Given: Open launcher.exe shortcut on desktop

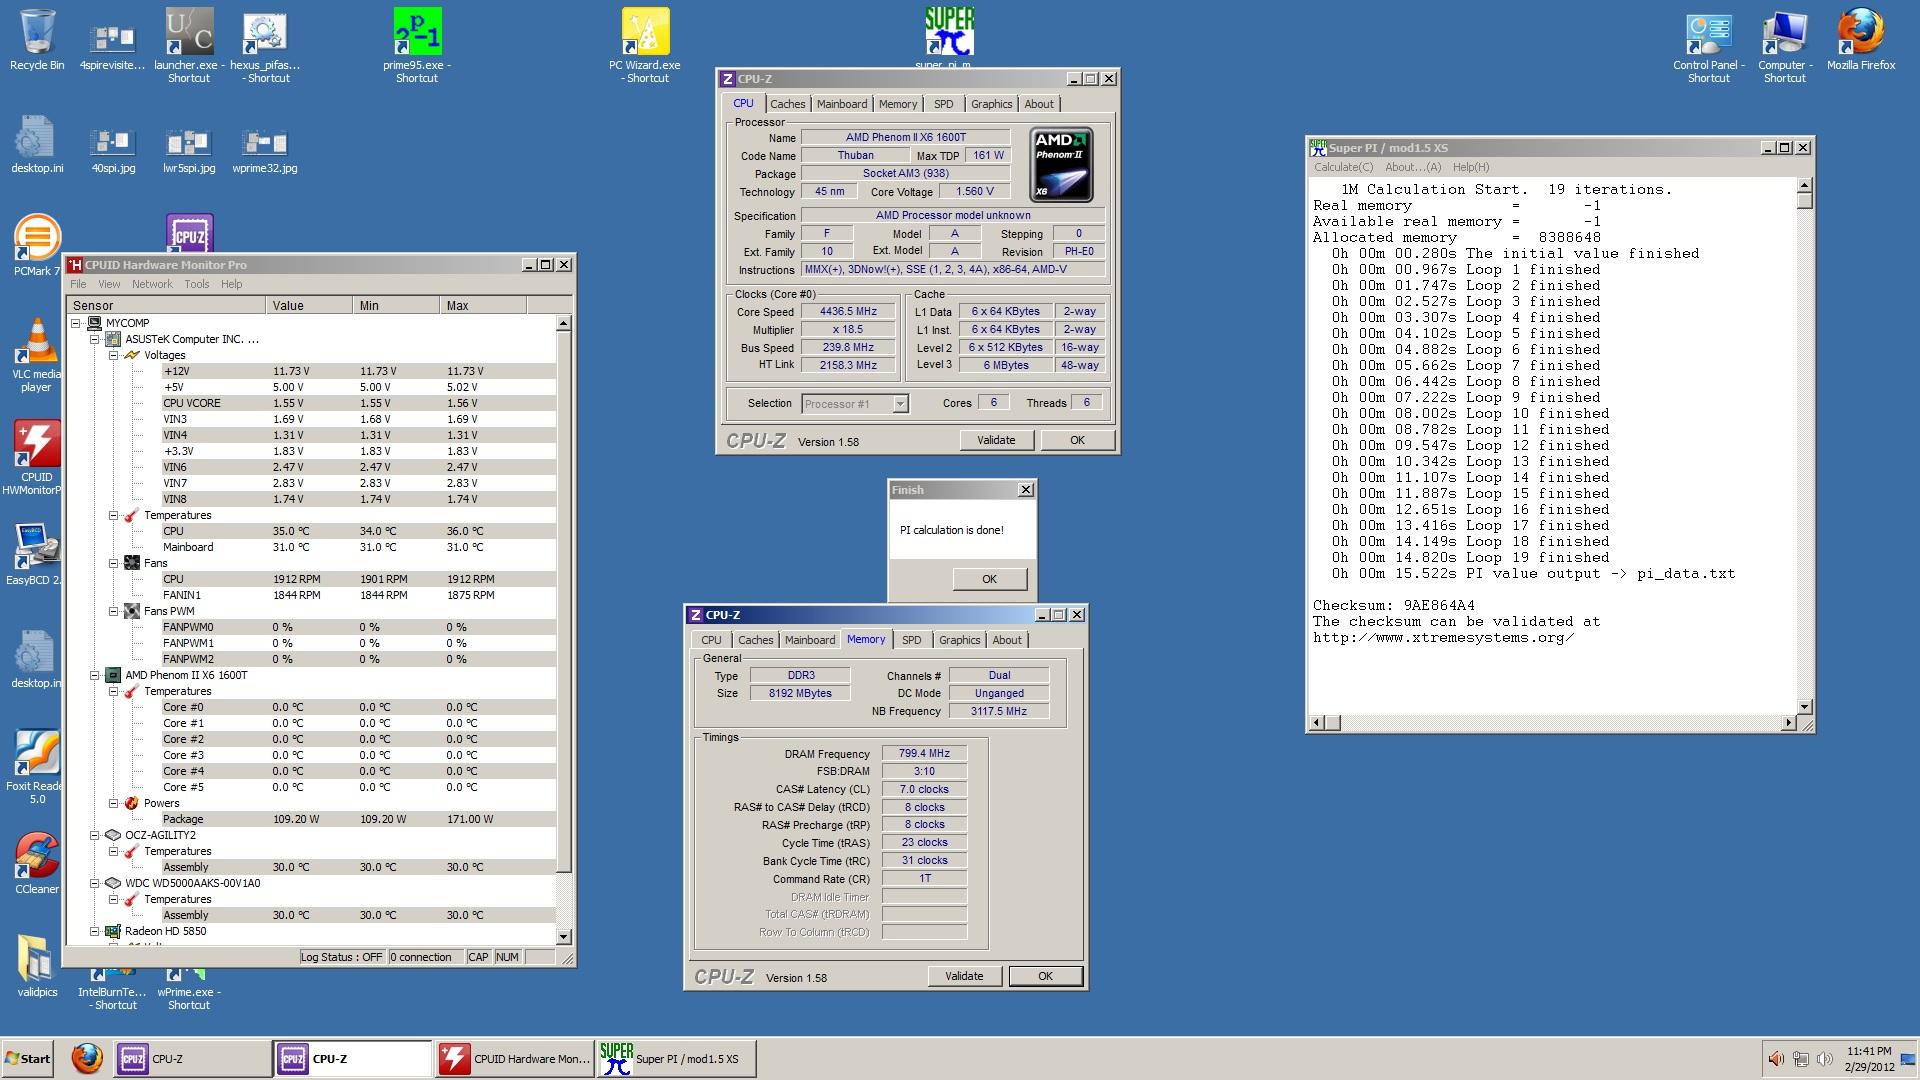Looking at the screenshot, I should pyautogui.click(x=189, y=45).
